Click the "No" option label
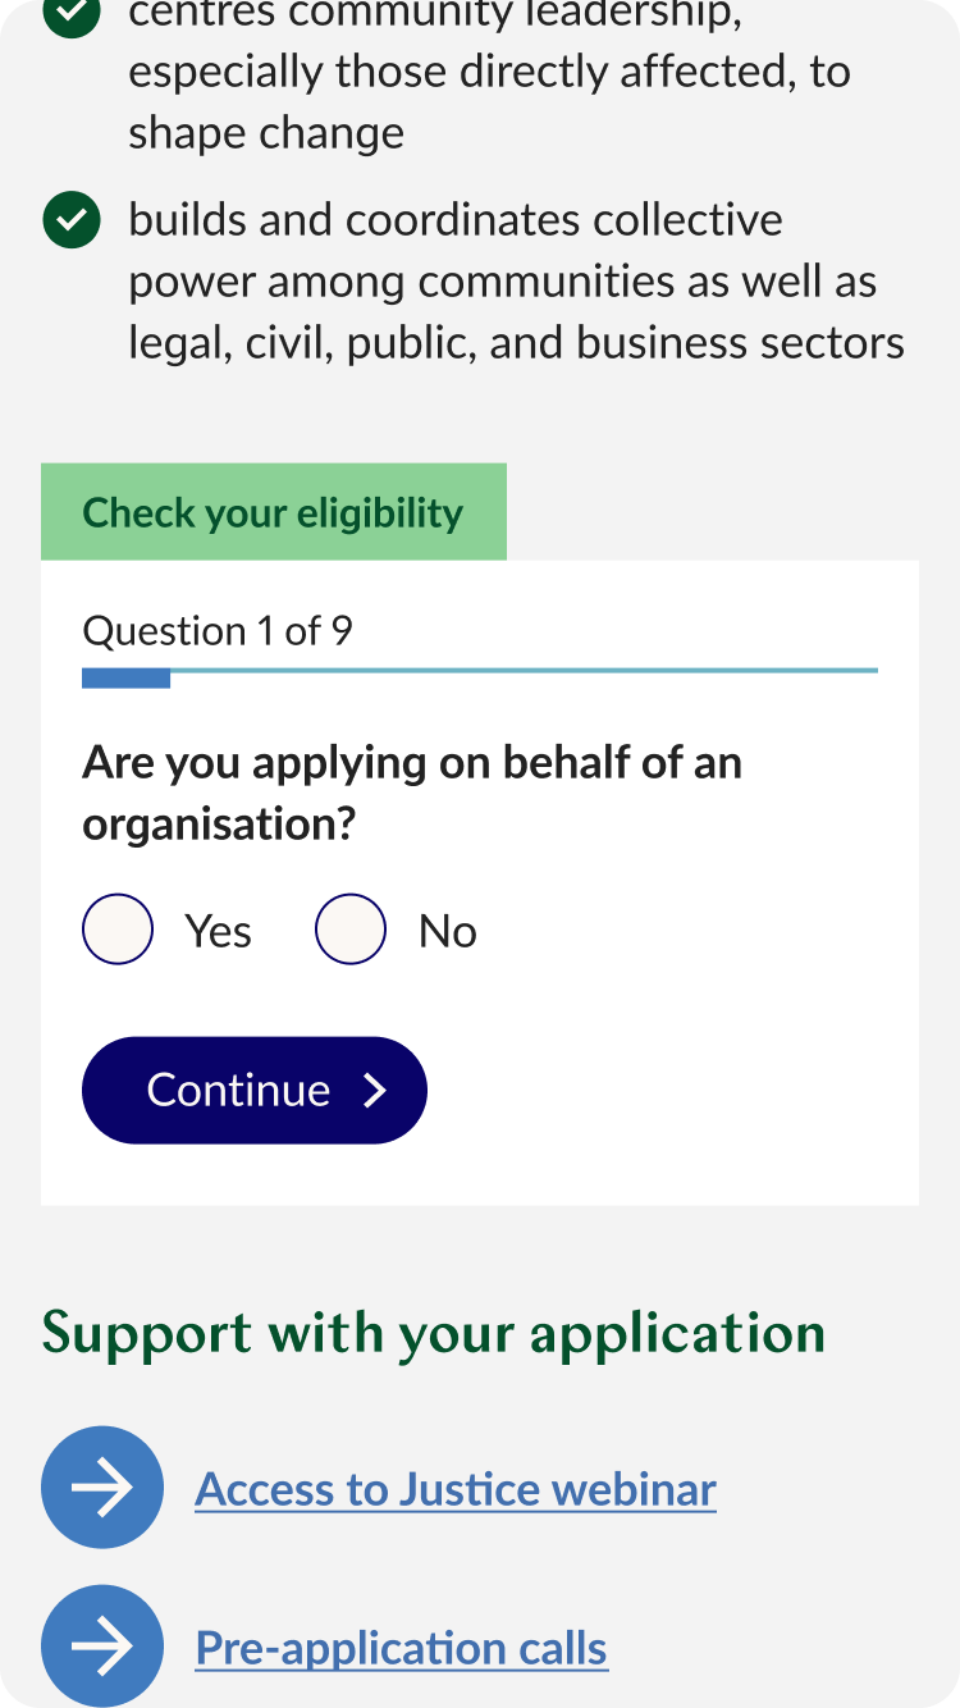Image resolution: width=960 pixels, height=1708 pixels. (x=447, y=931)
